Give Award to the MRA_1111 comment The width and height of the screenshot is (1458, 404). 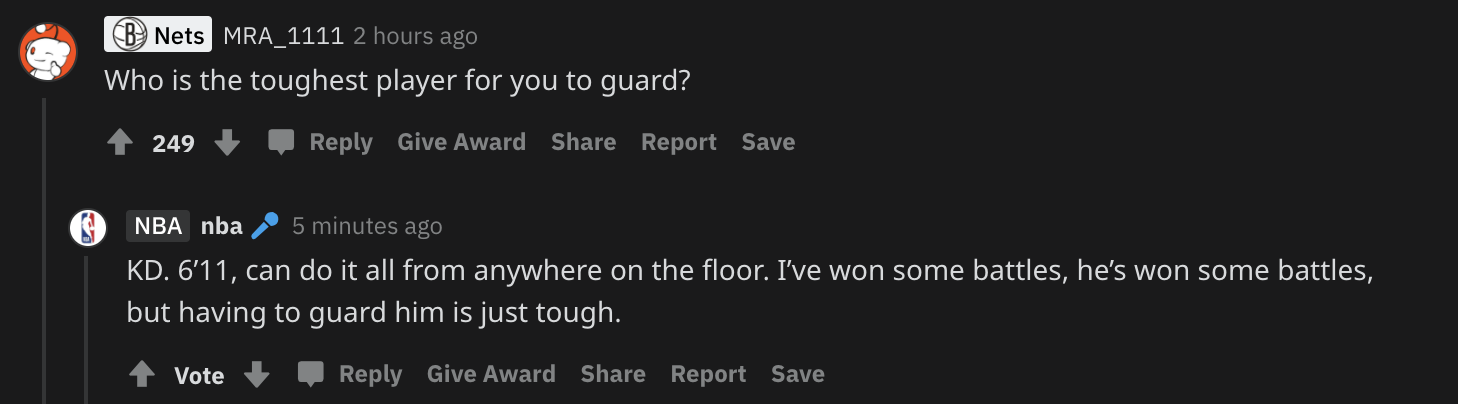[x=461, y=143]
